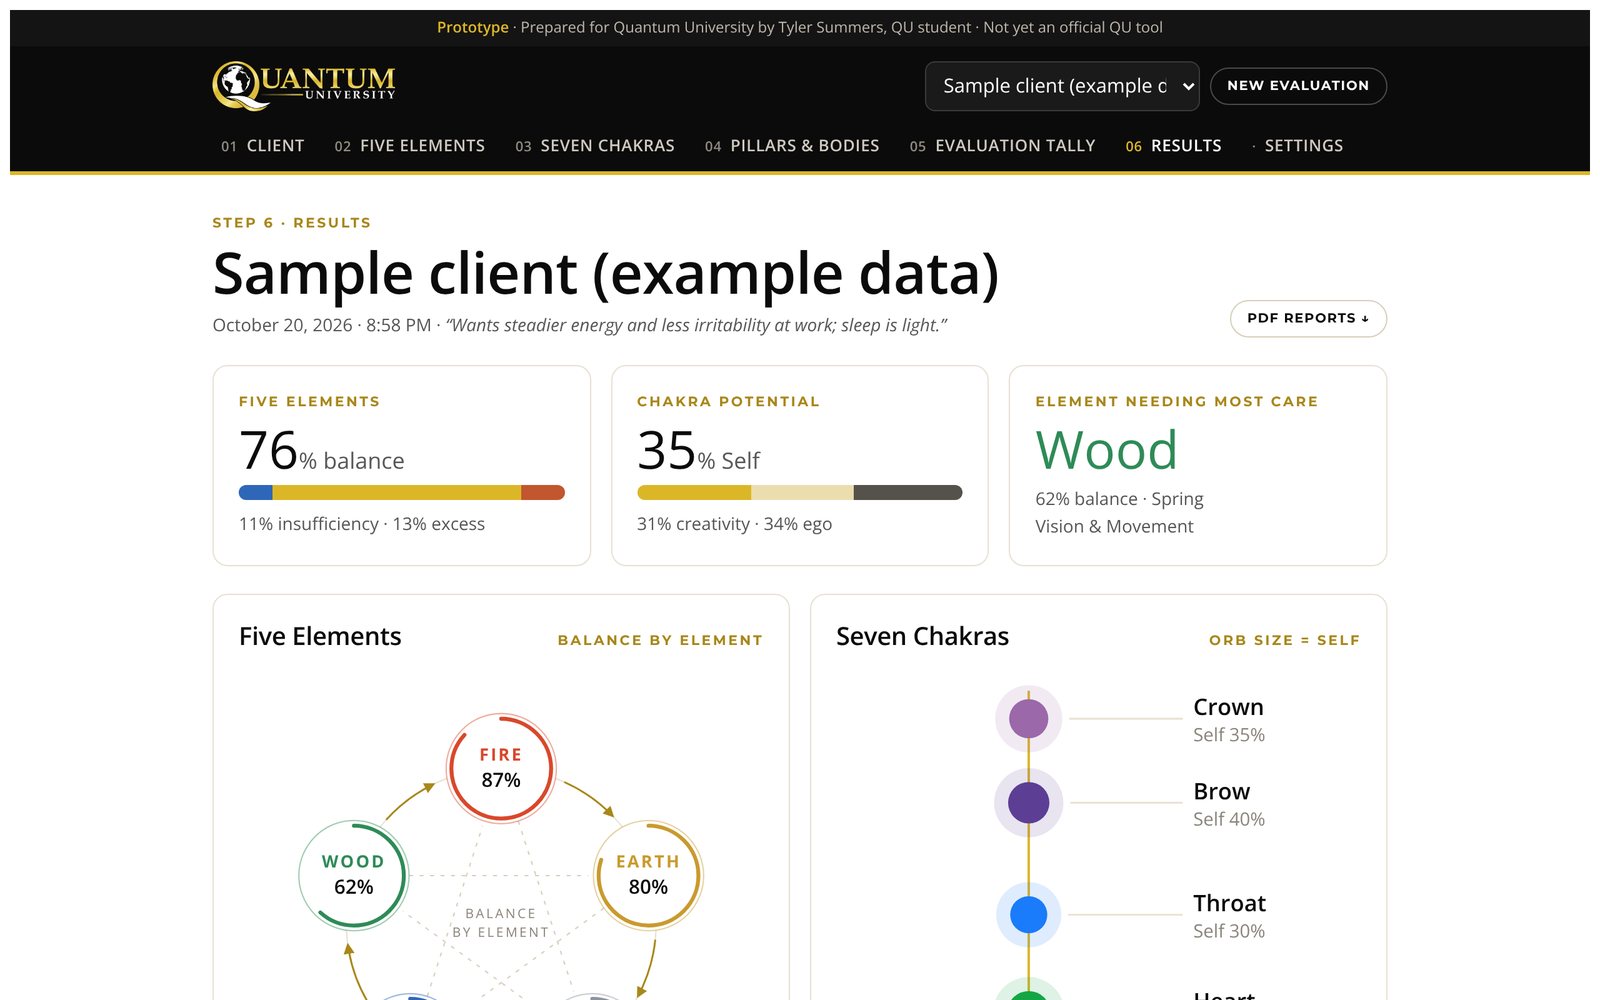Viewport: 1600px width, 1000px height.
Task: Click the Crown chakra orb
Action: (x=1029, y=718)
